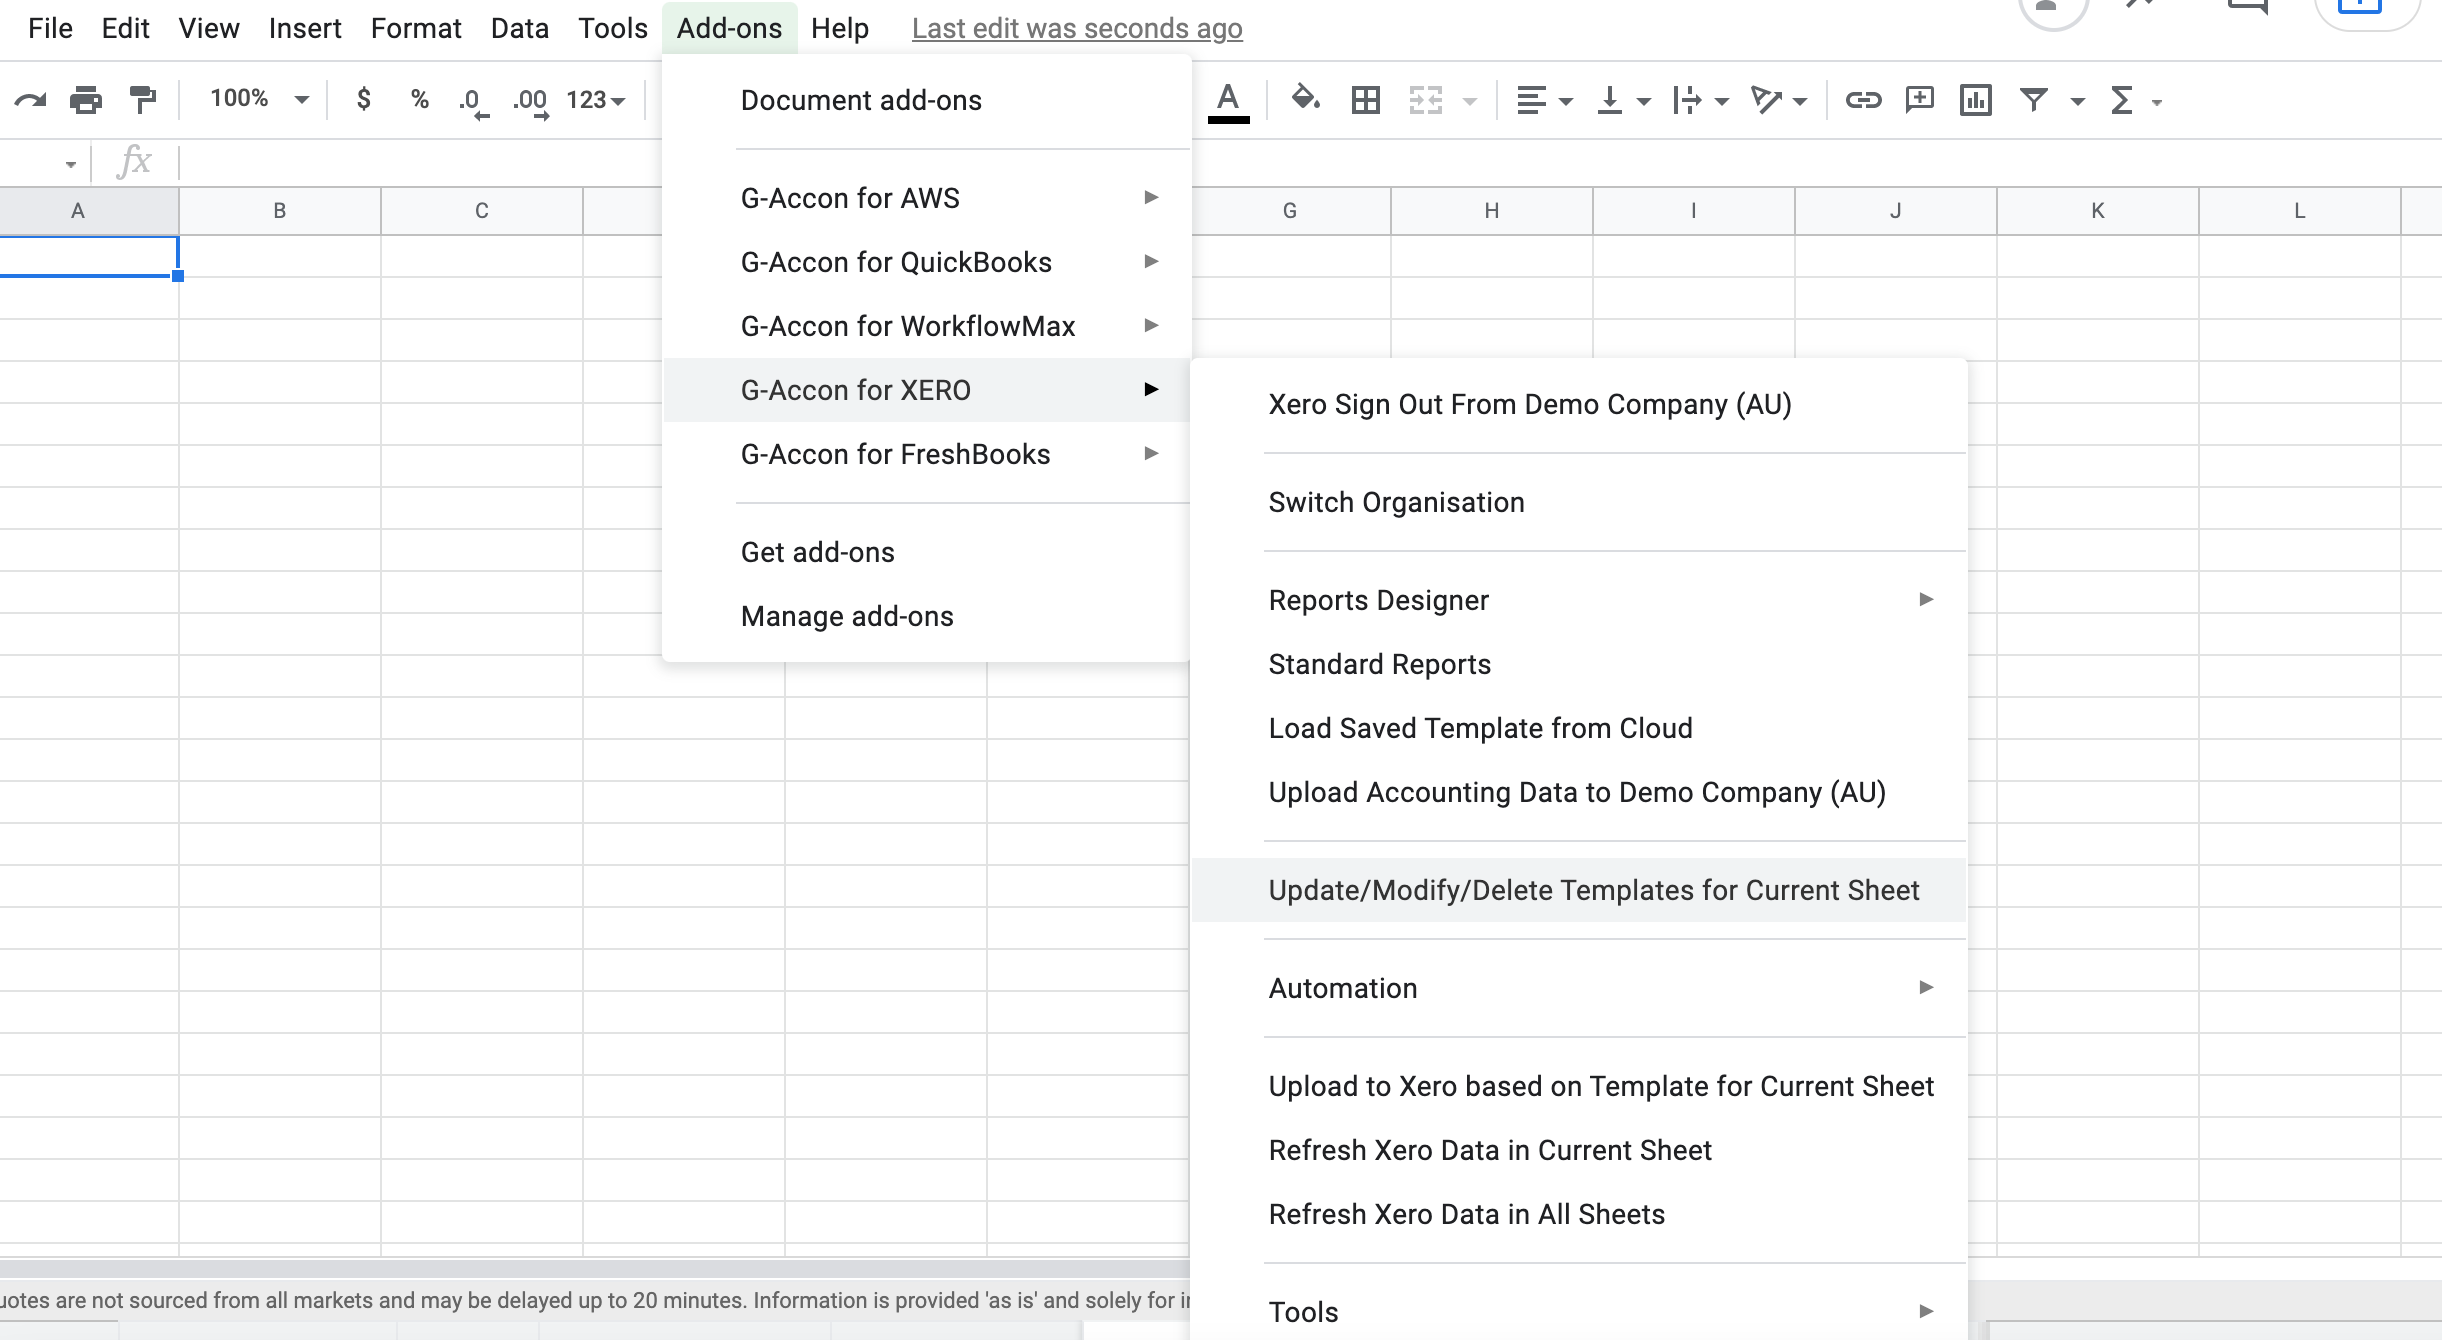Select column B header

click(280, 211)
